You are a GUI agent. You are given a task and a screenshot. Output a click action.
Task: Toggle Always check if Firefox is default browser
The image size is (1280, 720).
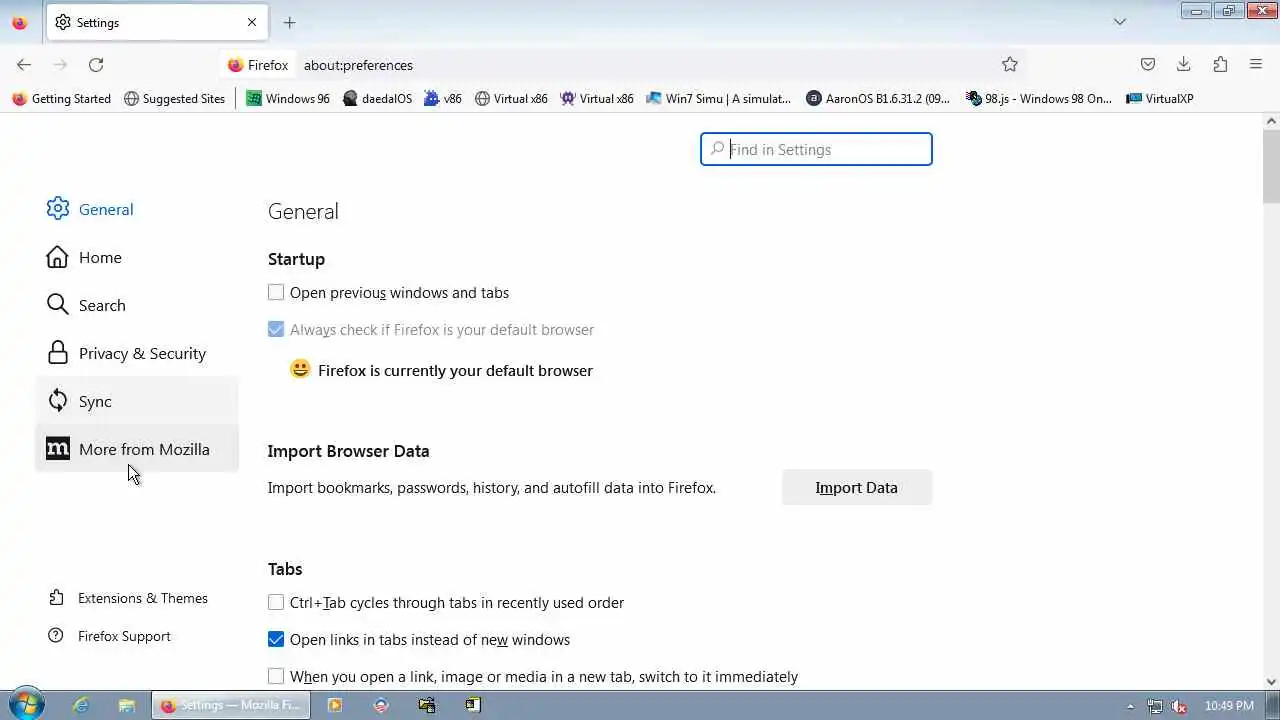(276, 330)
